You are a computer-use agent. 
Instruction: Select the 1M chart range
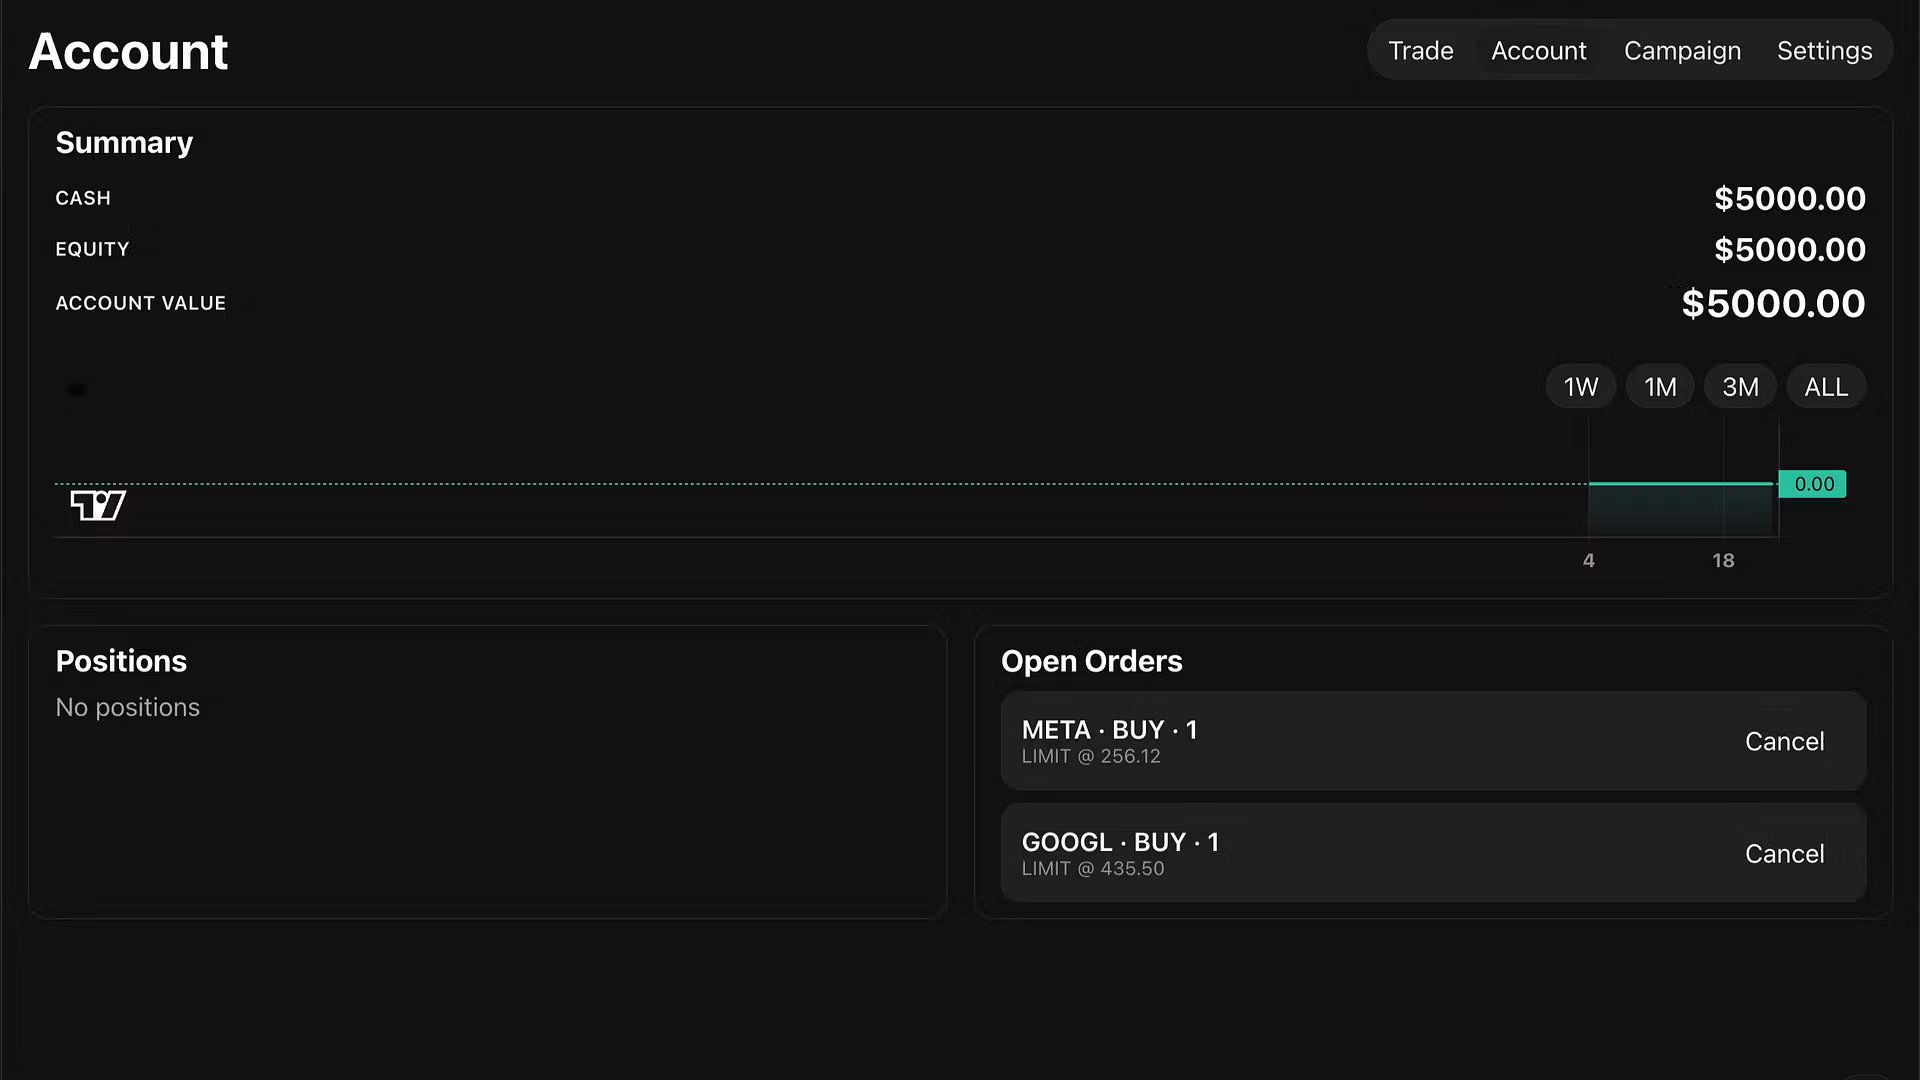point(1660,387)
